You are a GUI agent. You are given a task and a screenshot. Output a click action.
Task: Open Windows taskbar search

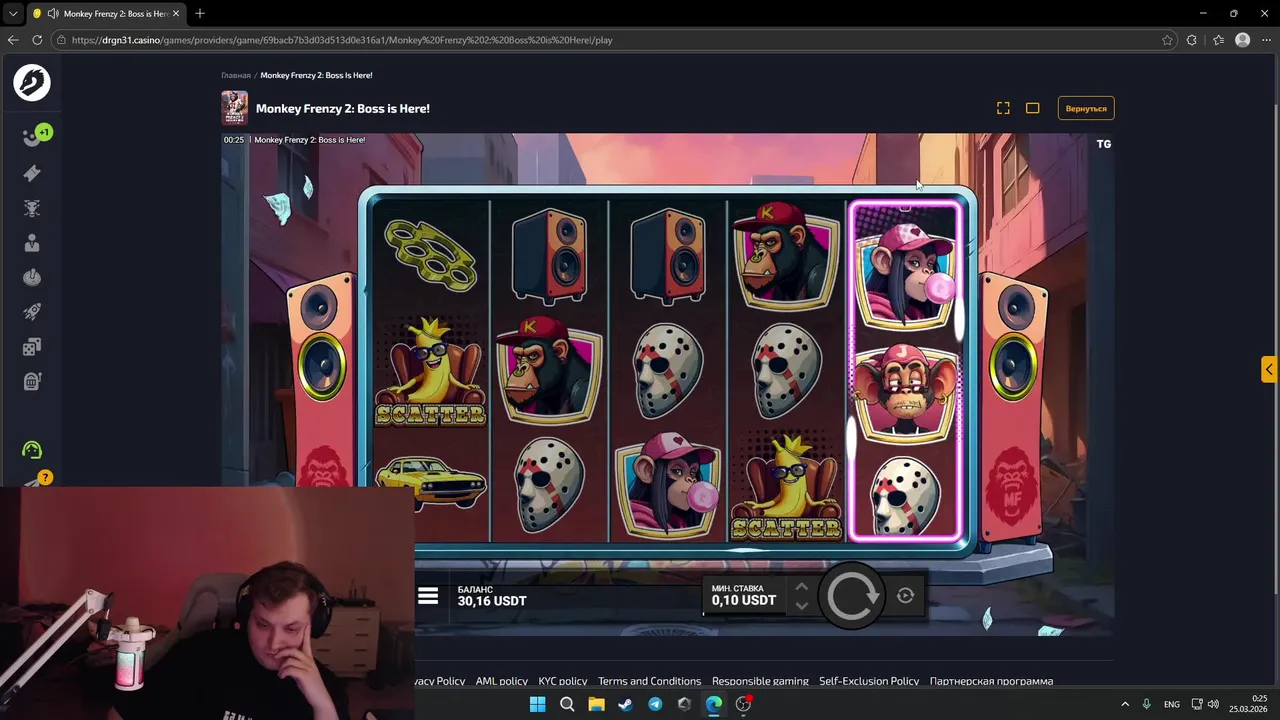[567, 704]
